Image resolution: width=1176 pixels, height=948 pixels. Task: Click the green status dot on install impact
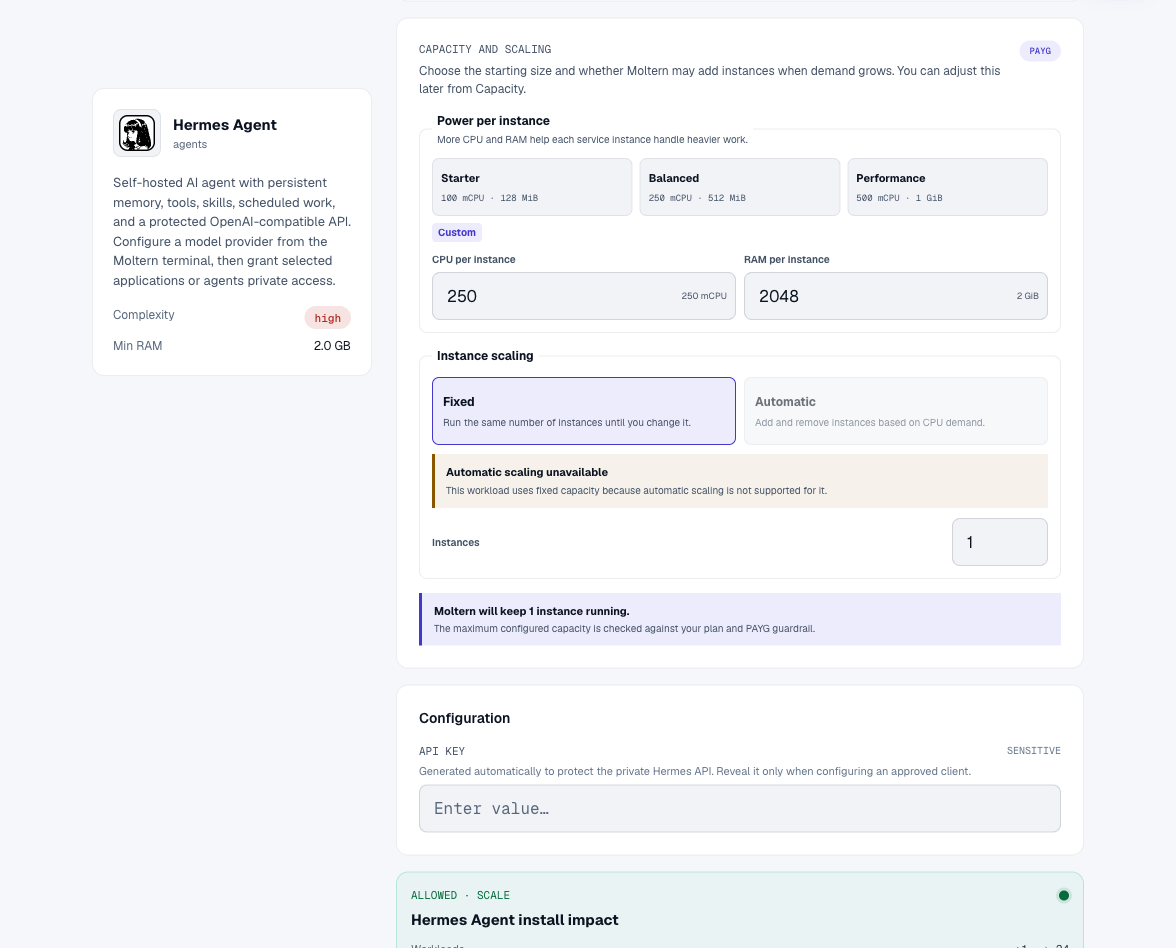click(1064, 896)
